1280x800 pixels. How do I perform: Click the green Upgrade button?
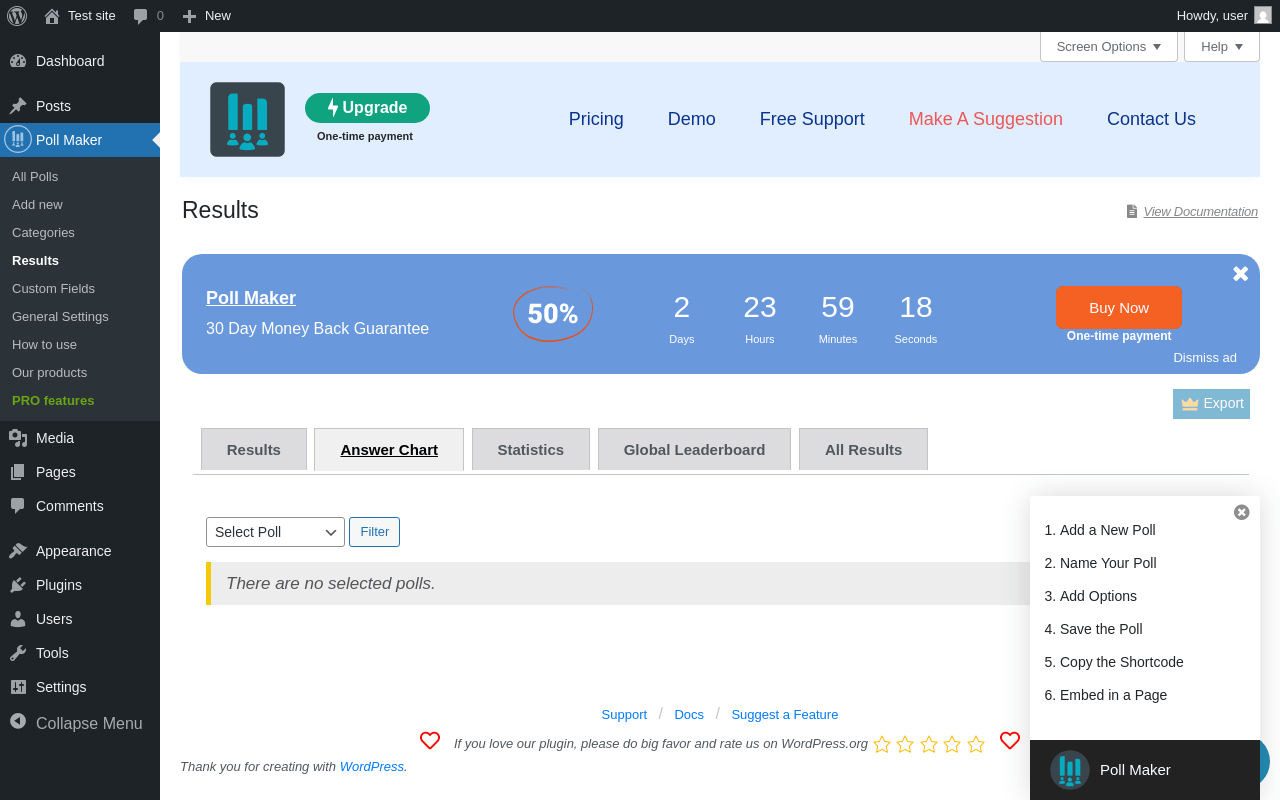pos(367,108)
